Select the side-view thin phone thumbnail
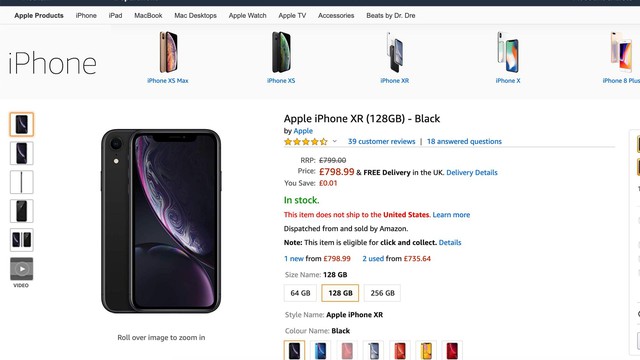 point(22,182)
